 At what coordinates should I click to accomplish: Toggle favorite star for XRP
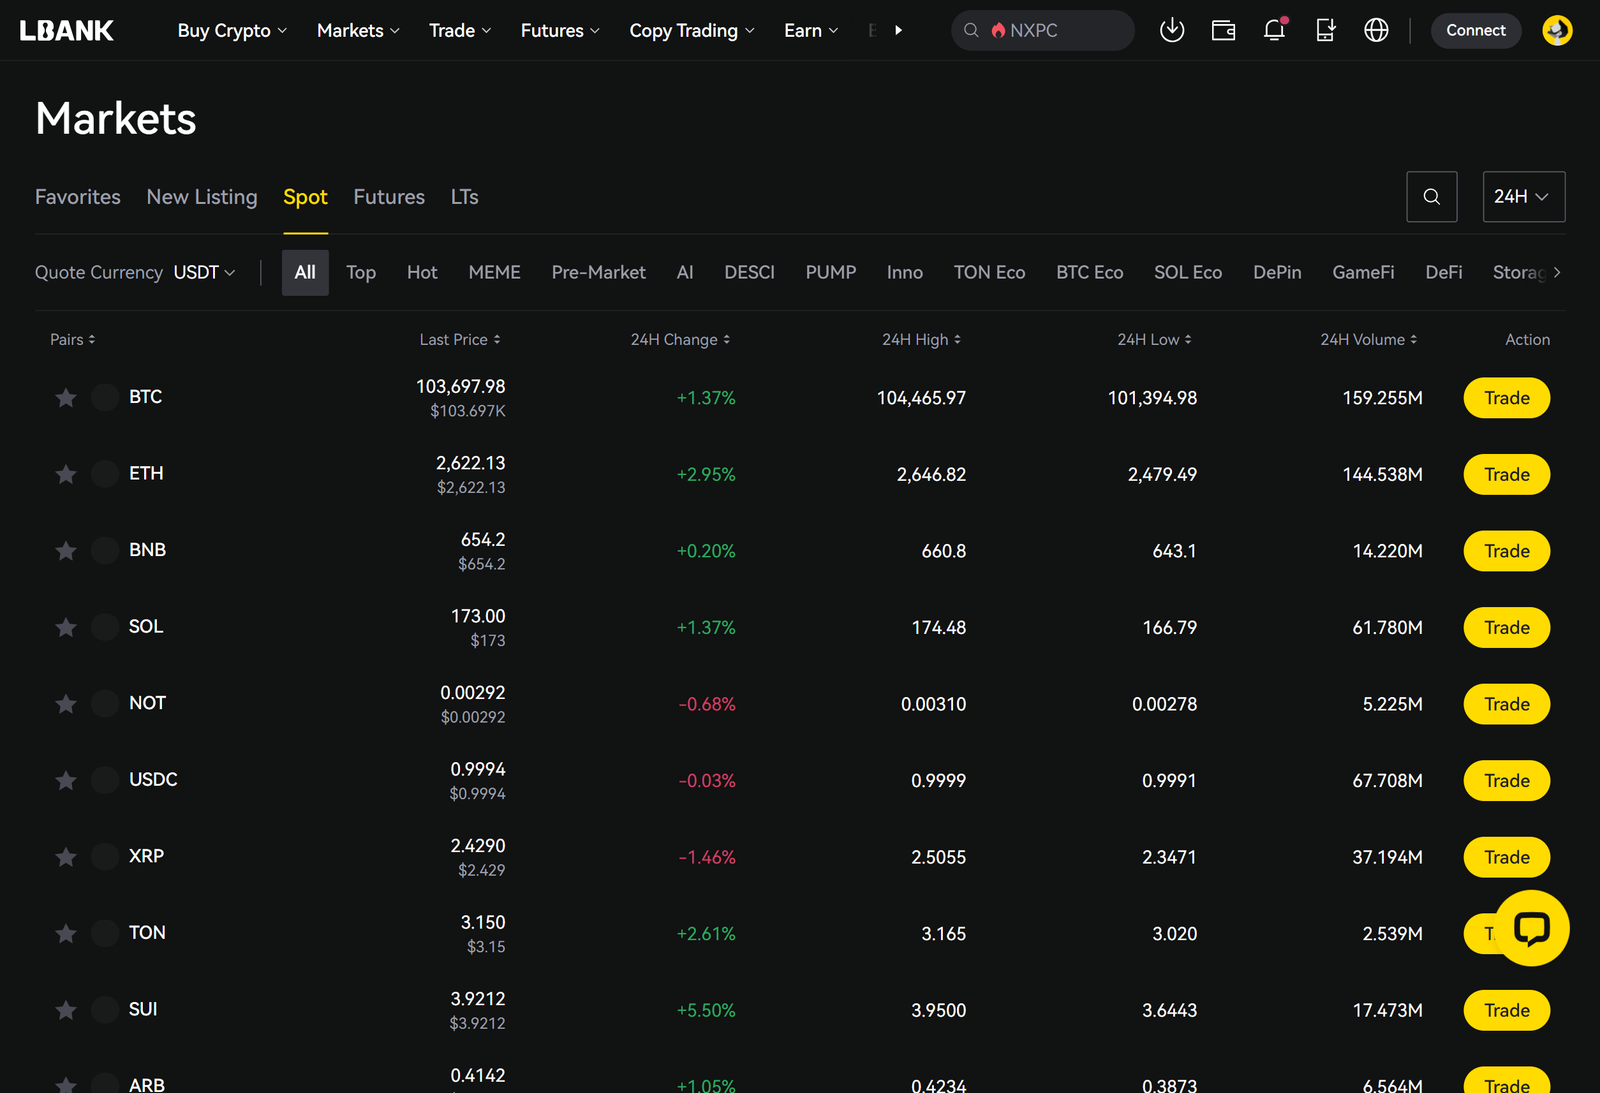[66, 857]
